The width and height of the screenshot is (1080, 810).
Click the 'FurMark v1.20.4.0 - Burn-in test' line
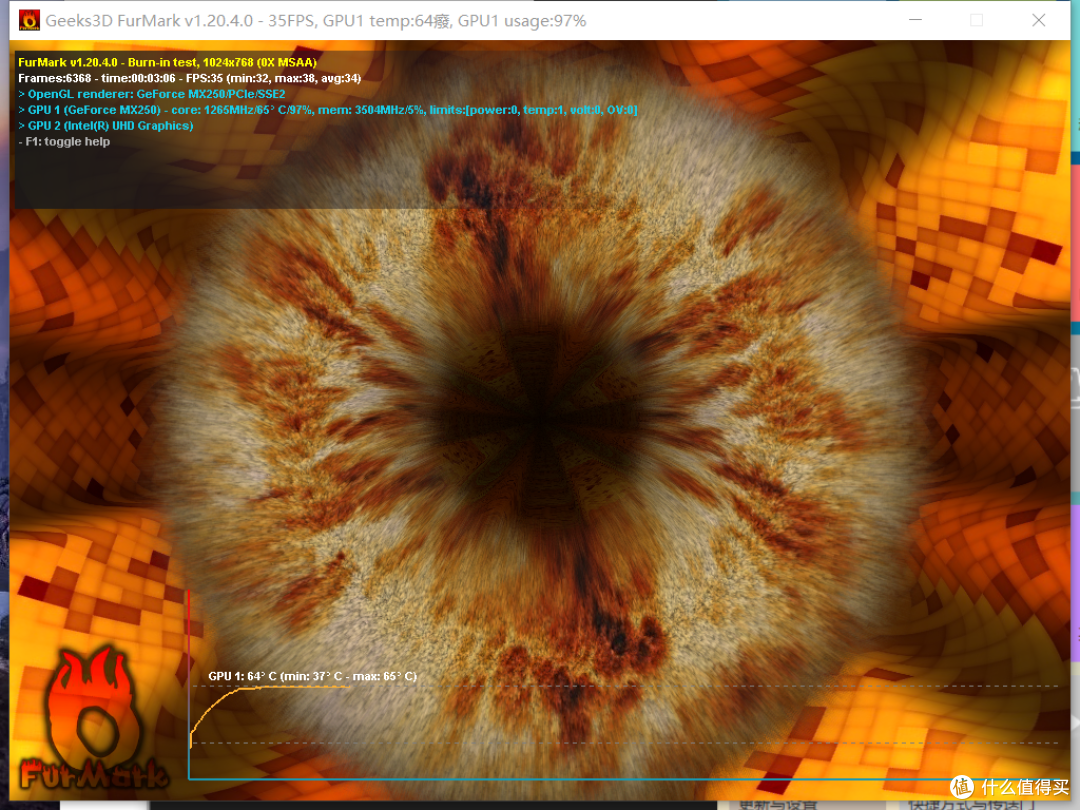click(x=167, y=62)
